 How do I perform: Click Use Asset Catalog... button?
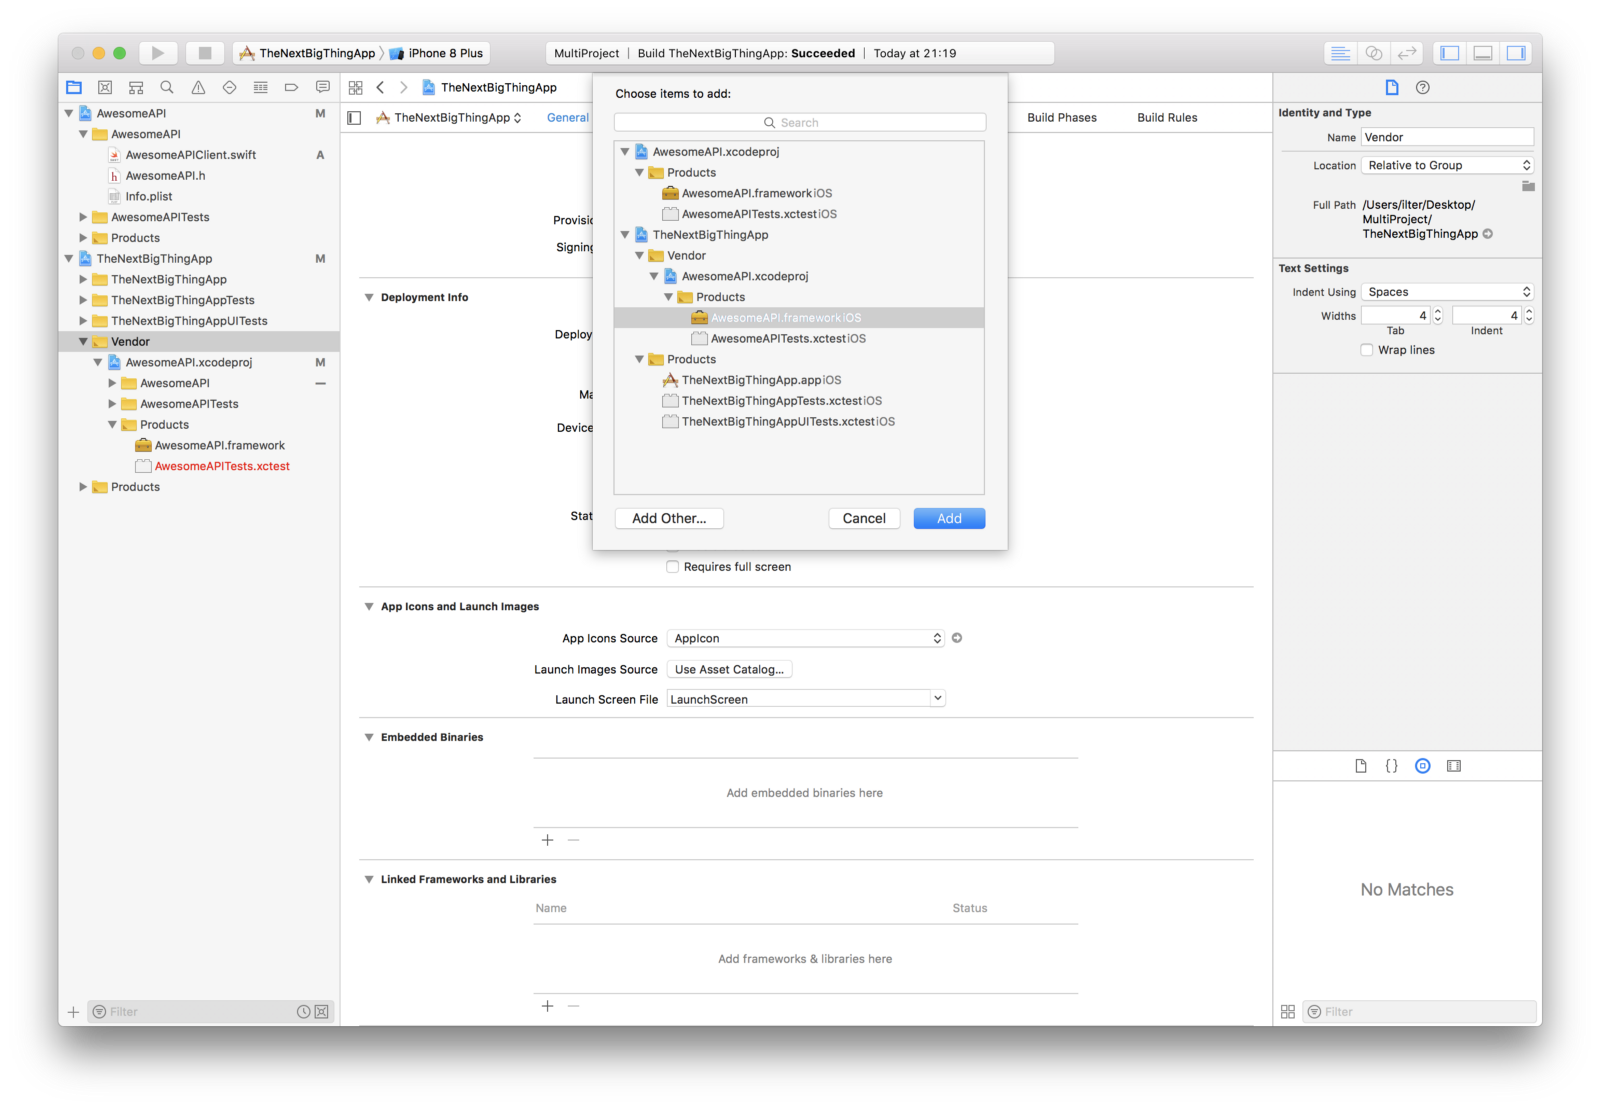coord(729,669)
